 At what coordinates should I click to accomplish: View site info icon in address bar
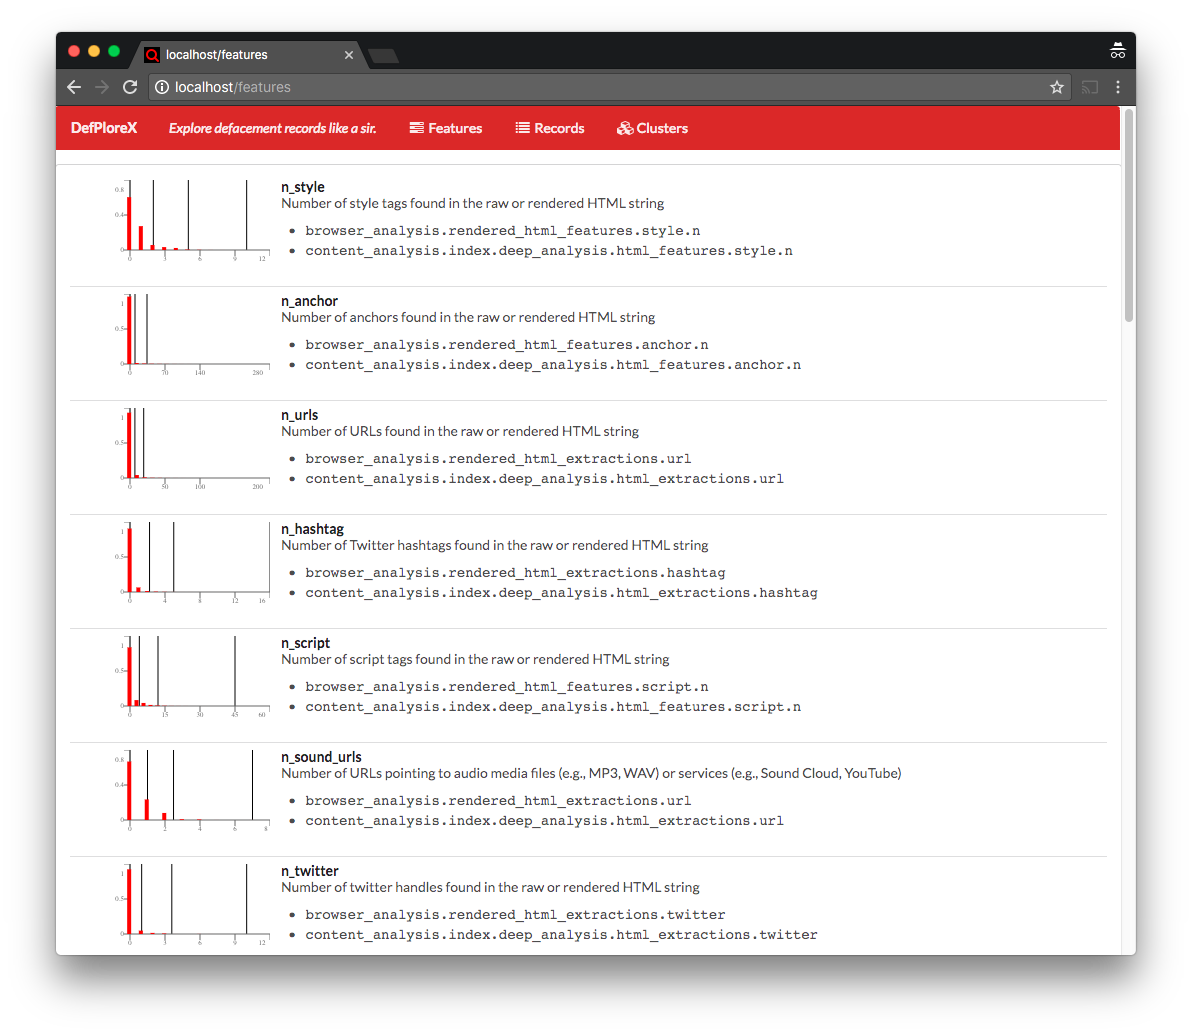(x=162, y=87)
